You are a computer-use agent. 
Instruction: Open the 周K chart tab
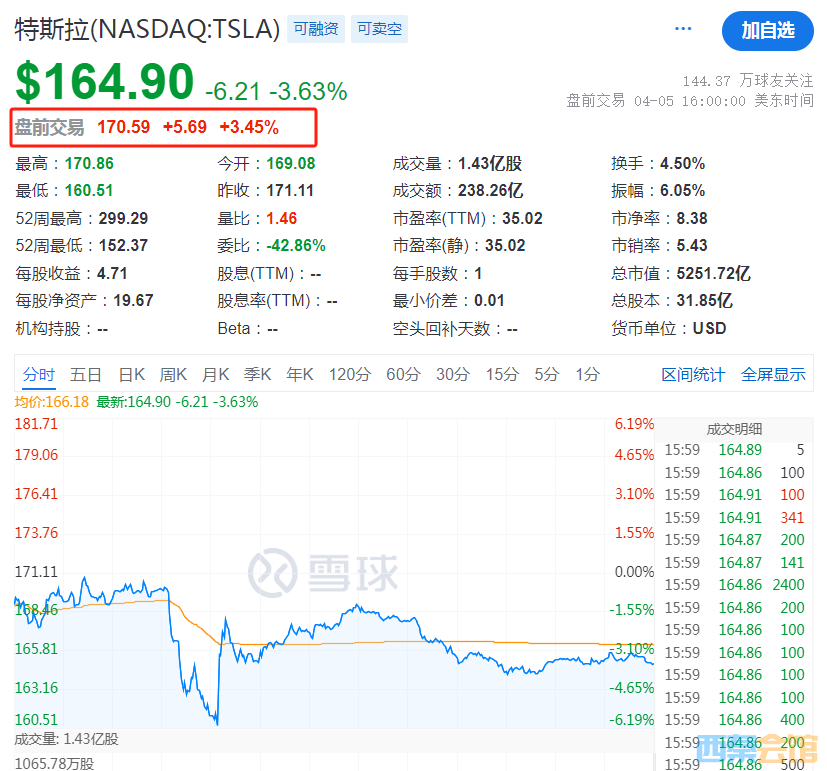click(174, 375)
